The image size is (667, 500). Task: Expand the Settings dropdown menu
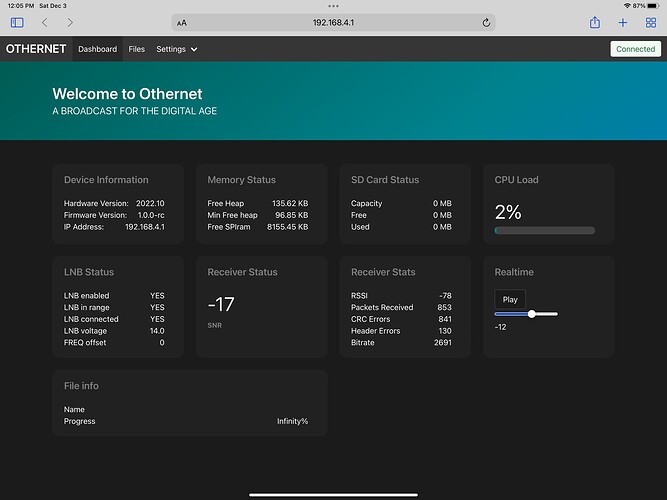tap(177, 49)
